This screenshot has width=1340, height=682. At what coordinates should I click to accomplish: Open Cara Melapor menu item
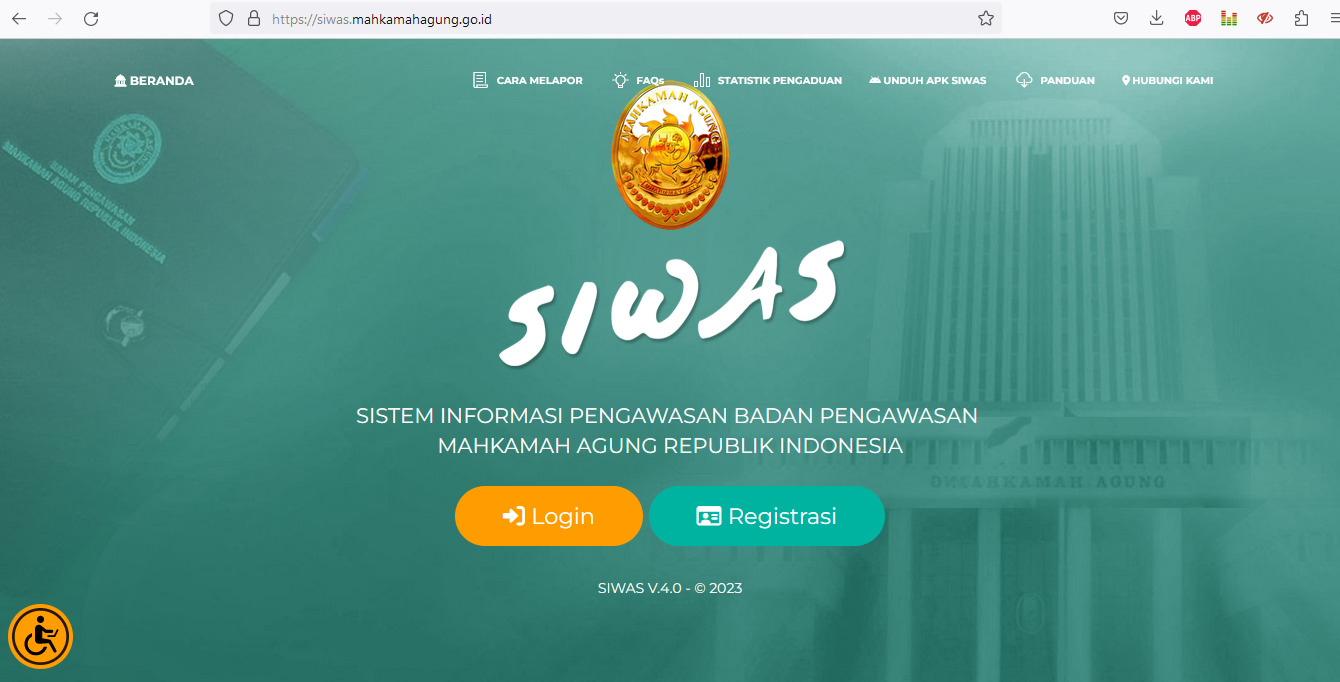(528, 80)
